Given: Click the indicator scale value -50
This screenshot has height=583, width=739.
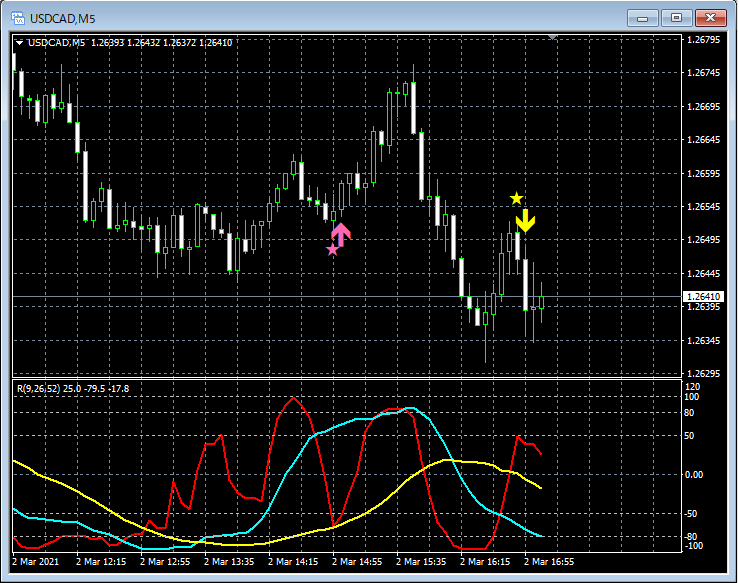Looking at the screenshot, I should (690, 514).
